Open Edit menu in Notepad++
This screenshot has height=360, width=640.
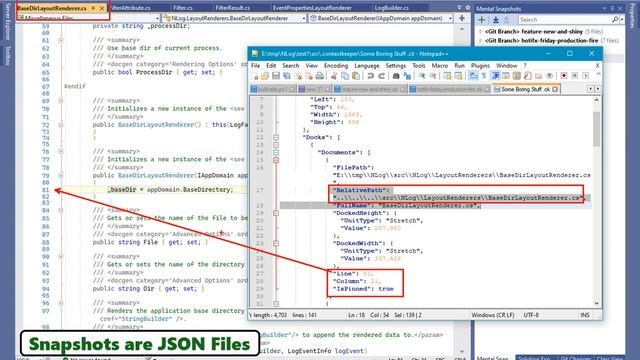coord(271,65)
